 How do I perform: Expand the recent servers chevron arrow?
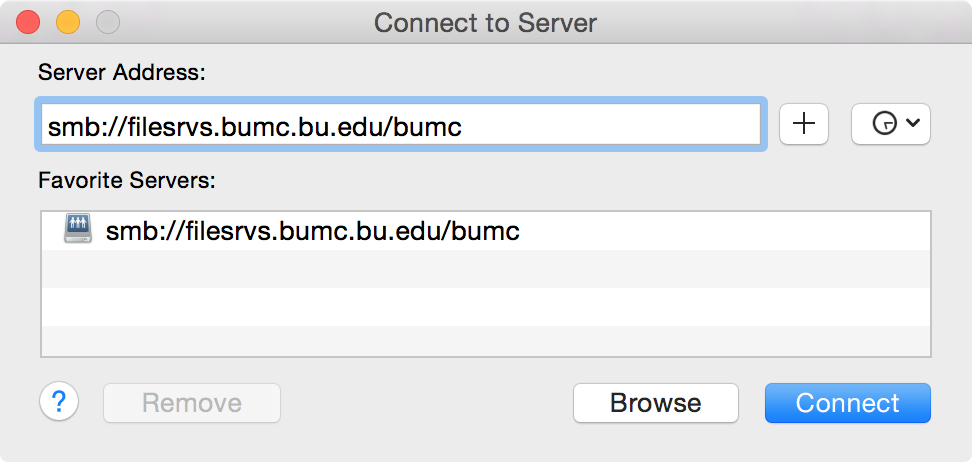point(912,123)
